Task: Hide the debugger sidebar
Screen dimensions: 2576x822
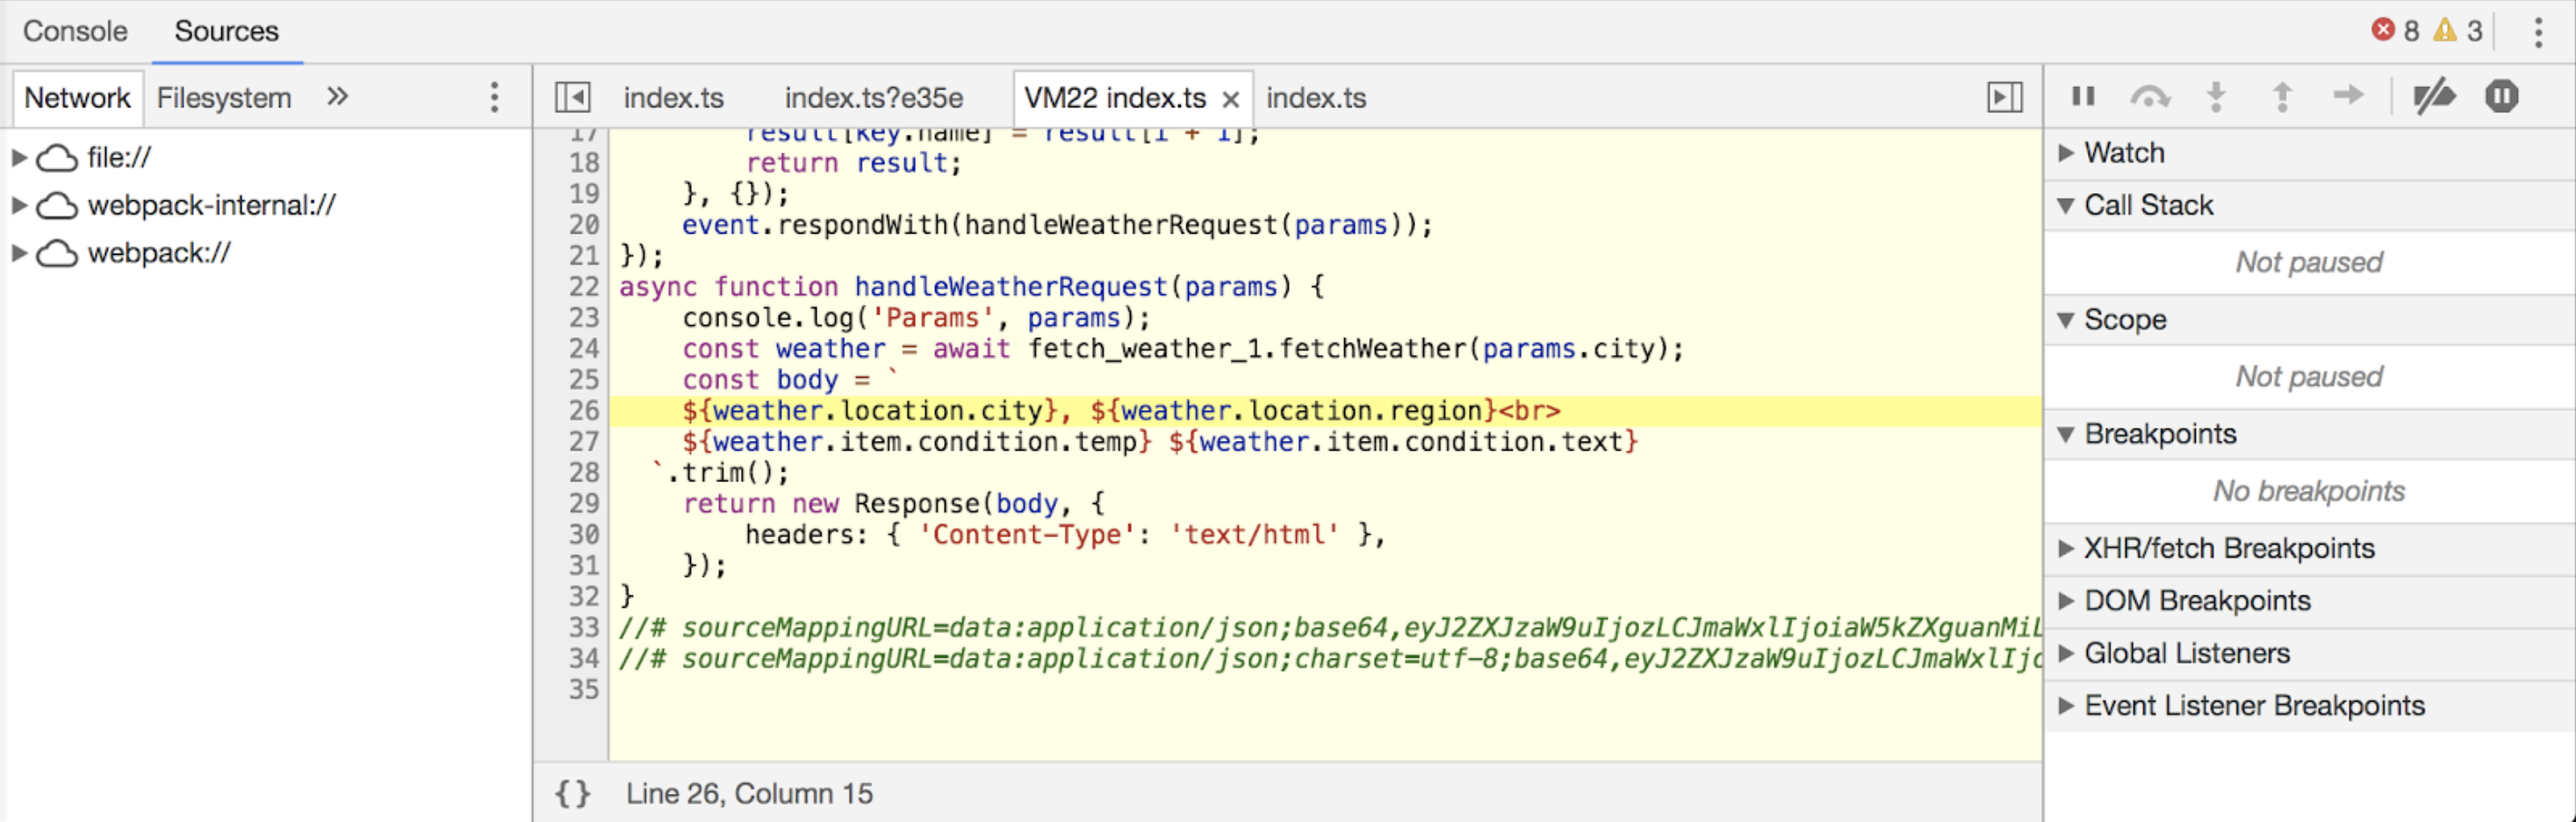Action: [2004, 97]
